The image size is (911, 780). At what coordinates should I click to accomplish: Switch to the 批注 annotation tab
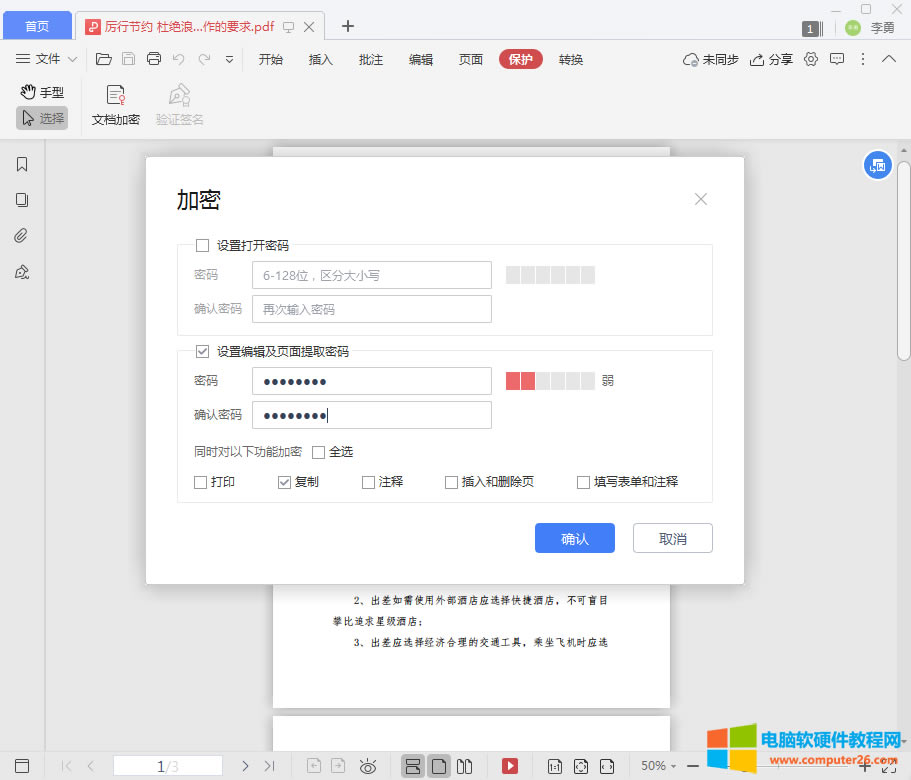tap(370, 60)
